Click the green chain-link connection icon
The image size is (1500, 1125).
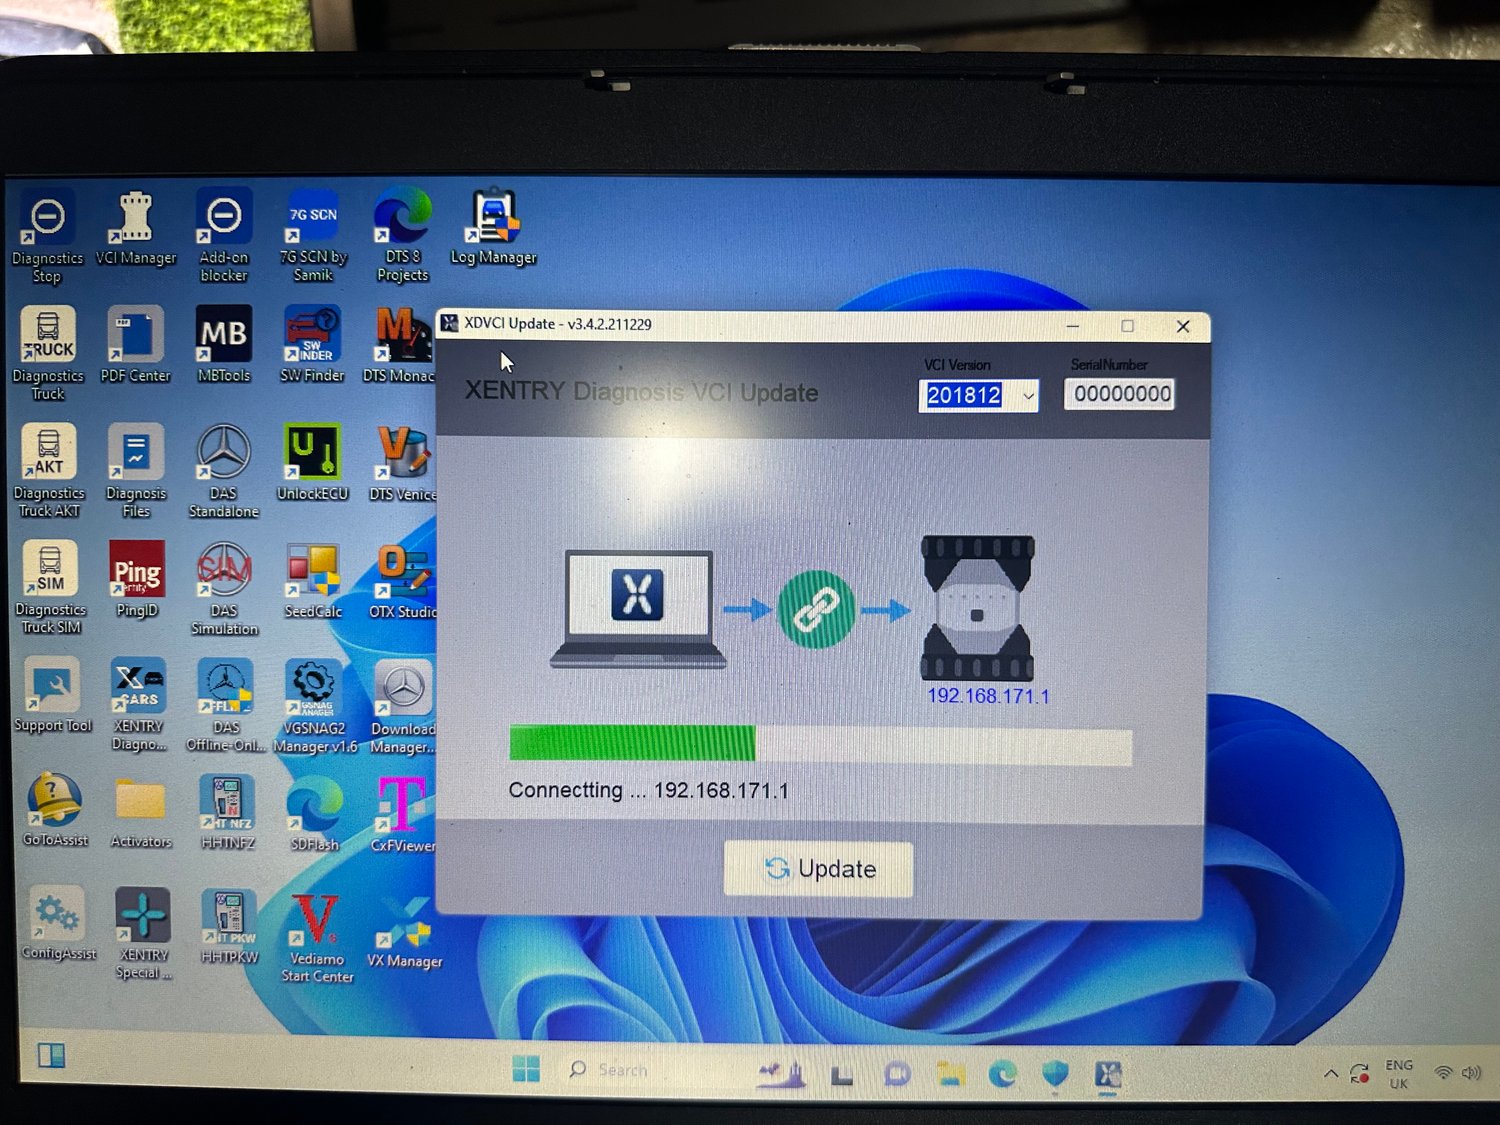(817, 610)
